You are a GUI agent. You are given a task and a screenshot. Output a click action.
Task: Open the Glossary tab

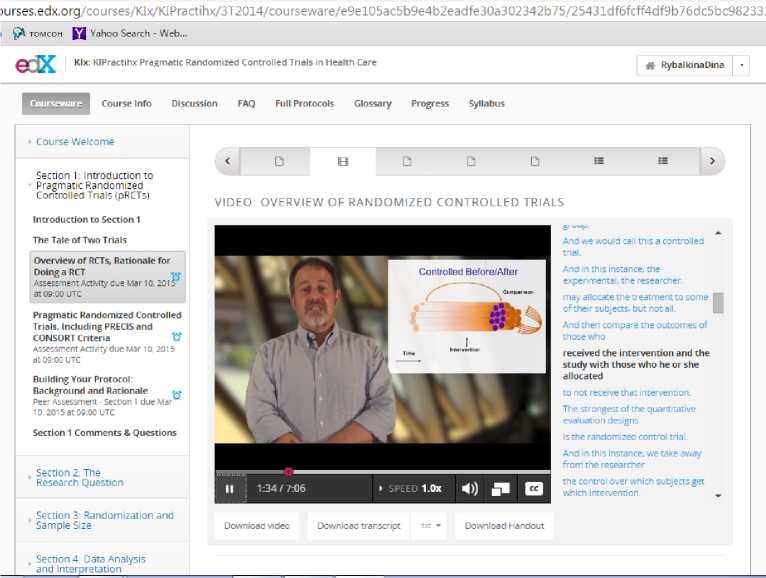[x=372, y=104]
